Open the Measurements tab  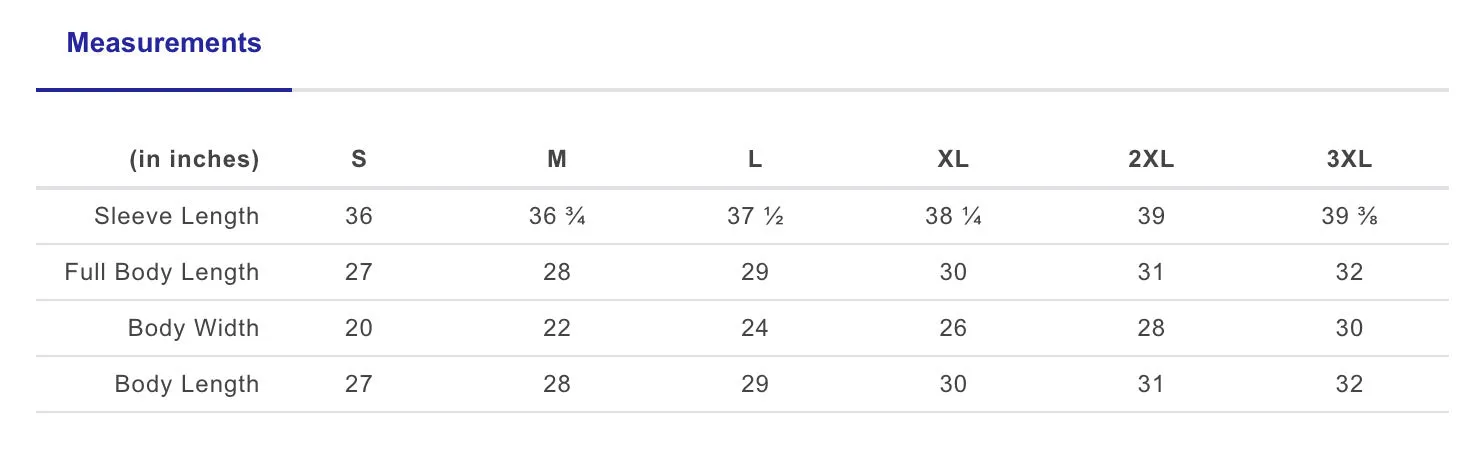pyautogui.click(x=164, y=43)
